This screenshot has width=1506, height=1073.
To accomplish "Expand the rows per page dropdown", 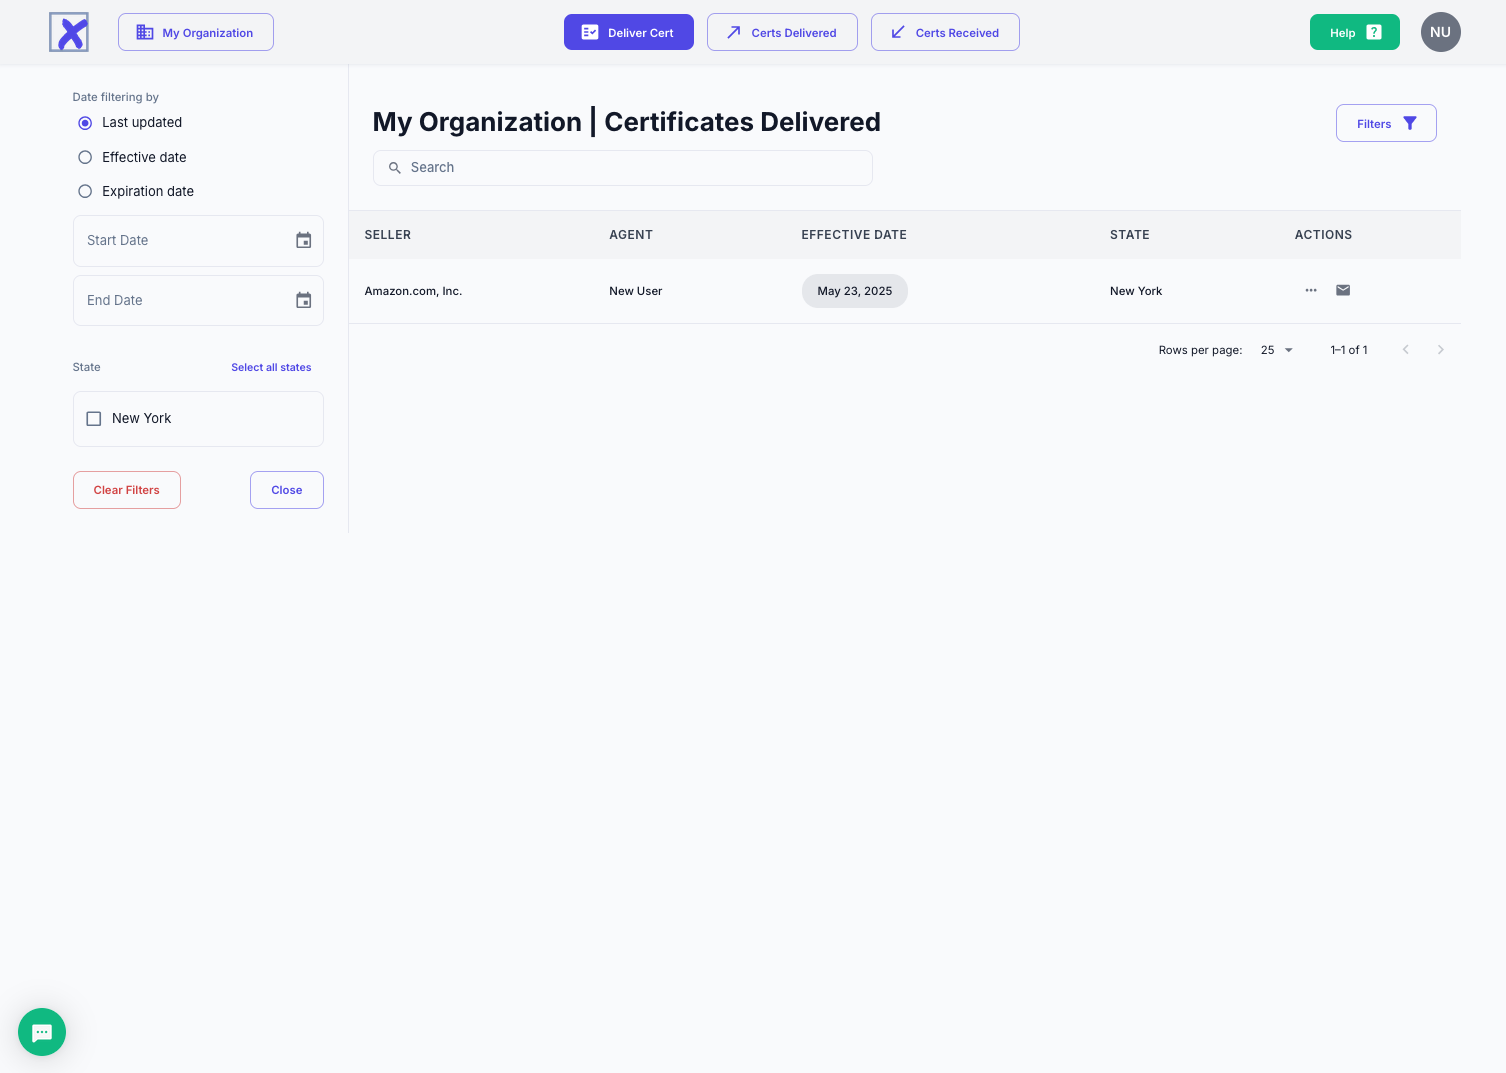I will (x=1277, y=350).
